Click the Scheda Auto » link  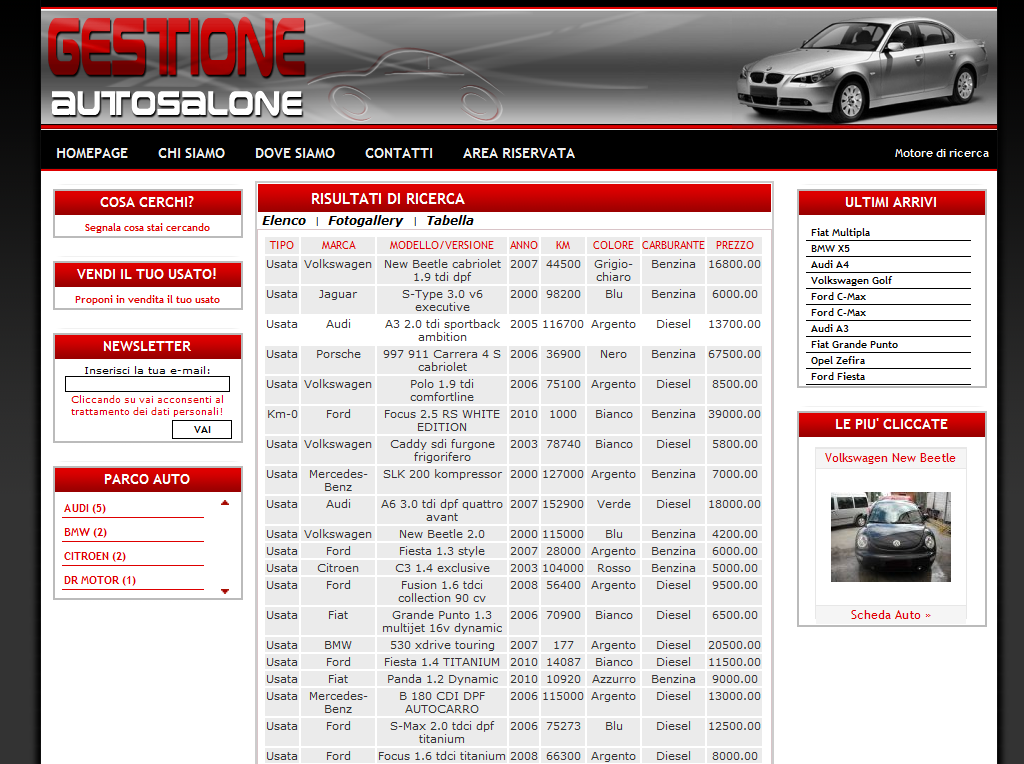click(x=890, y=615)
